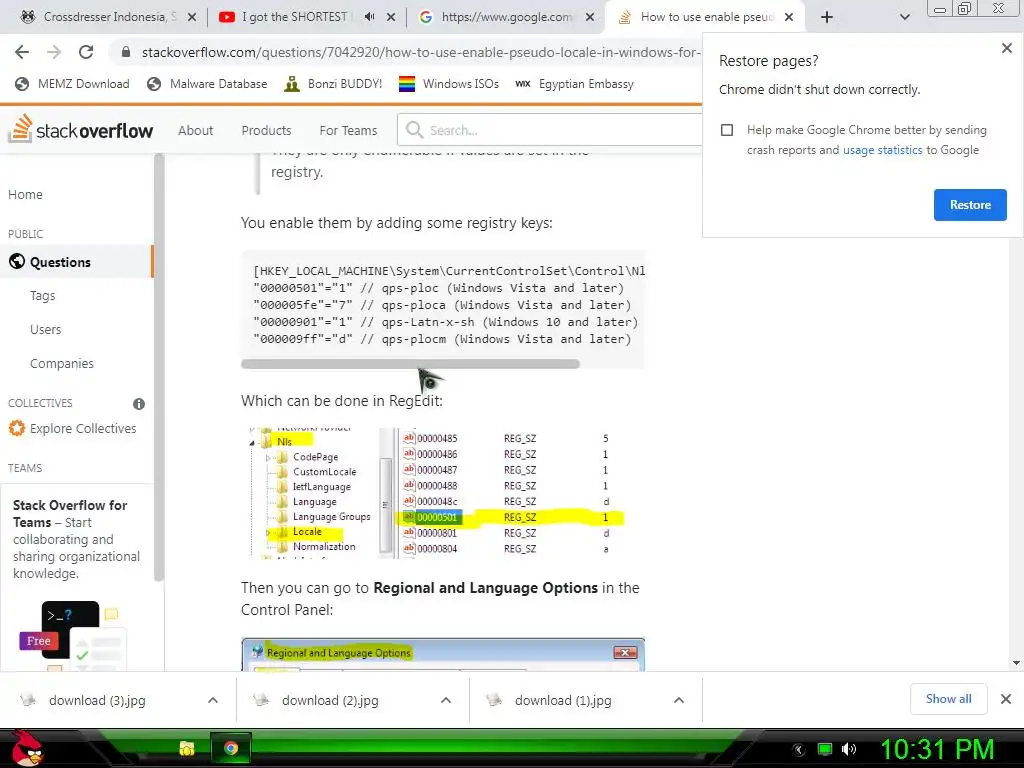Open Users in the sidebar
This screenshot has height=768, width=1024.
46,330
